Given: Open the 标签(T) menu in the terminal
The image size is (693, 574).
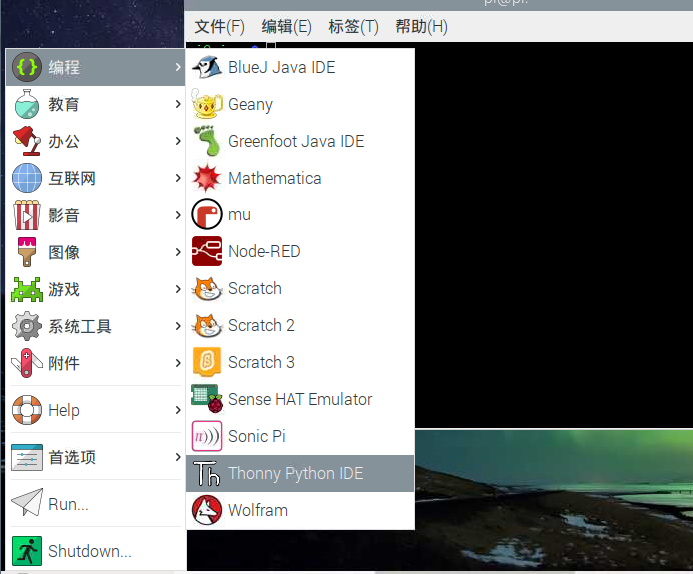Looking at the screenshot, I should click(353, 27).
